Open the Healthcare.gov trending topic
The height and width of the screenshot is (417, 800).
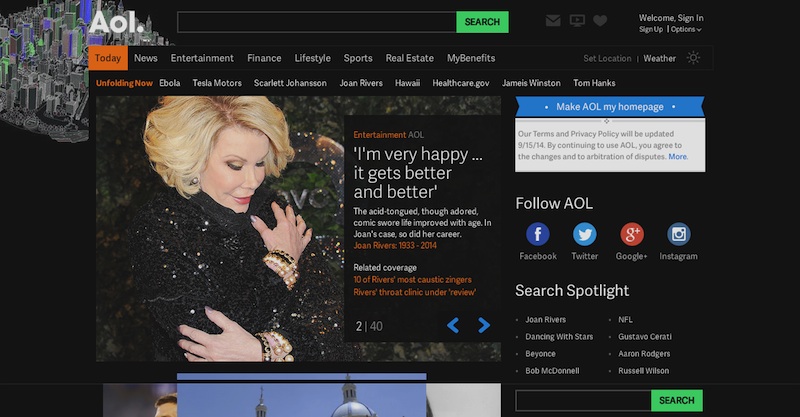[461, 83]
